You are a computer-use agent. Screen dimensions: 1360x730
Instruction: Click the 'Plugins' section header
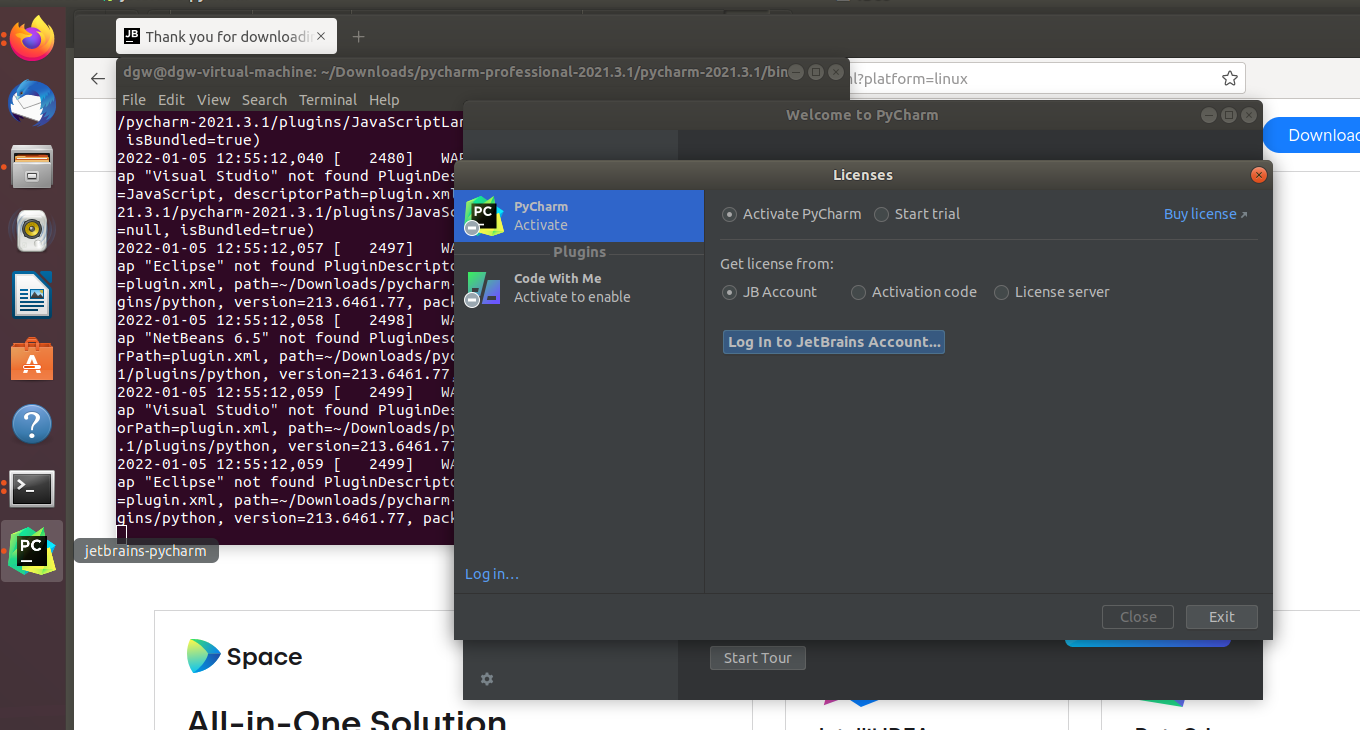click(x=580, y=252)
